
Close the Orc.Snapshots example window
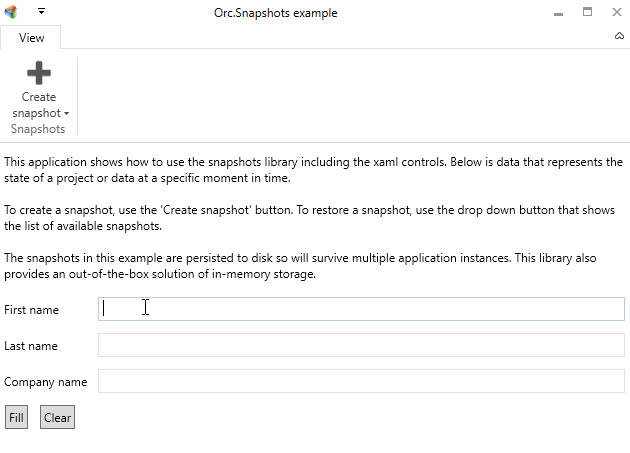(617, 12)
